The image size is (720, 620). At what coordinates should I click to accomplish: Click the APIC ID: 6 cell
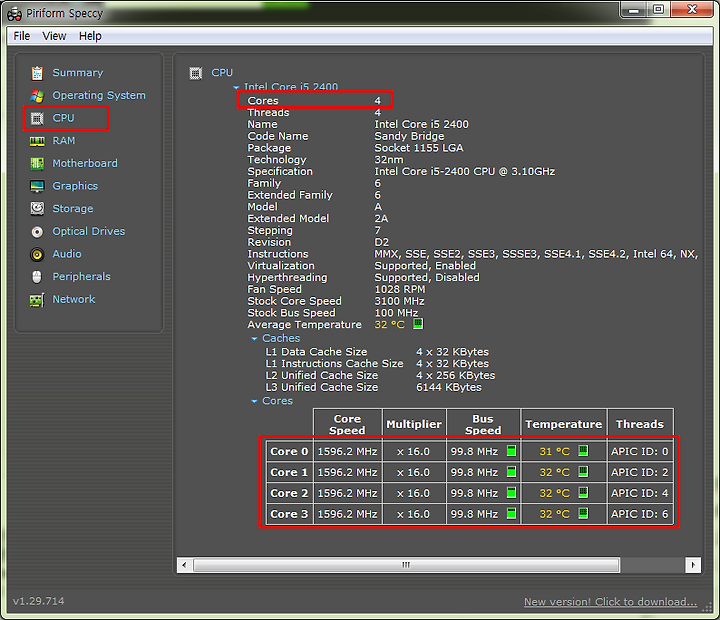click(640, 514)
